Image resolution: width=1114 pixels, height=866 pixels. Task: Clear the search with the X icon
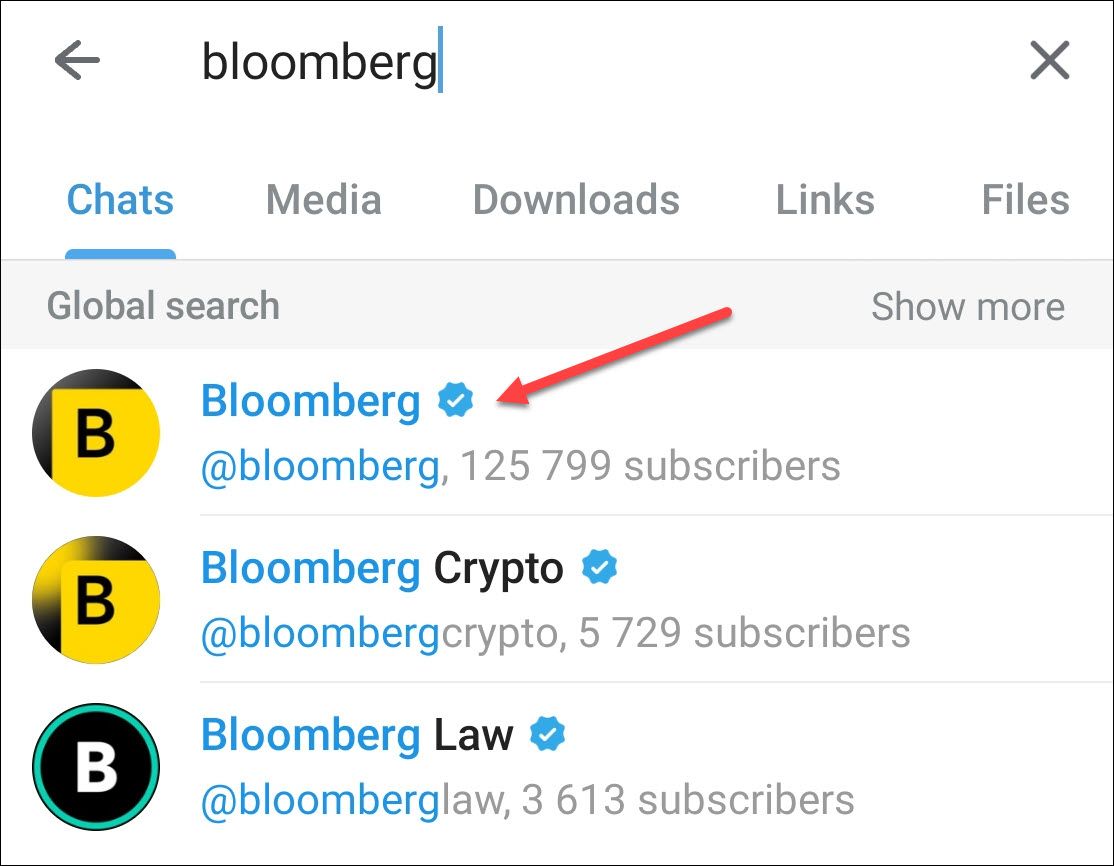pyautogui.click(x=1048, y=60)
